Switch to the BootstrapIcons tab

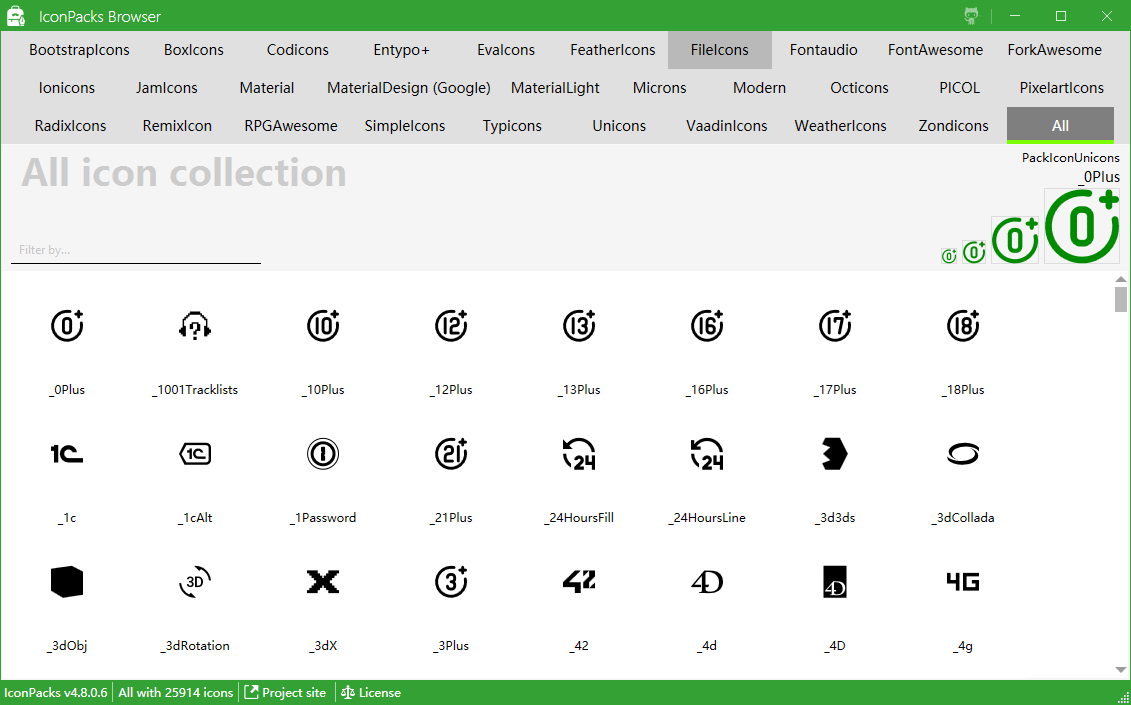79,50
